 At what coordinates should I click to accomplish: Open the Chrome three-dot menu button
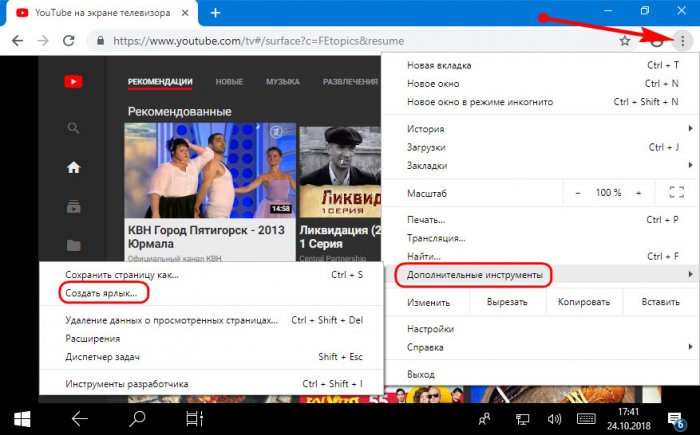tap(682, 41)
